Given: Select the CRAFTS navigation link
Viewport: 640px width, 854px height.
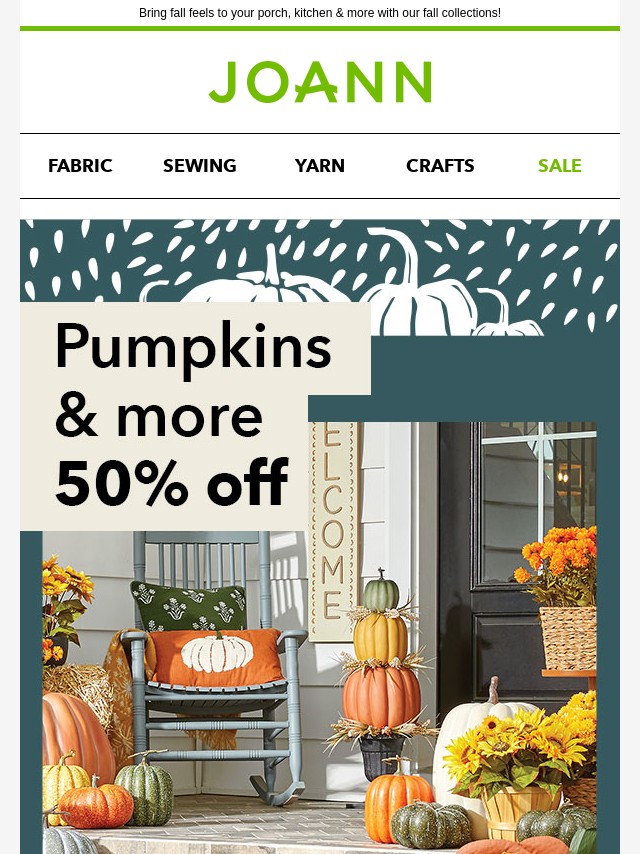Looking at the screenshot, I should [440, 166].
